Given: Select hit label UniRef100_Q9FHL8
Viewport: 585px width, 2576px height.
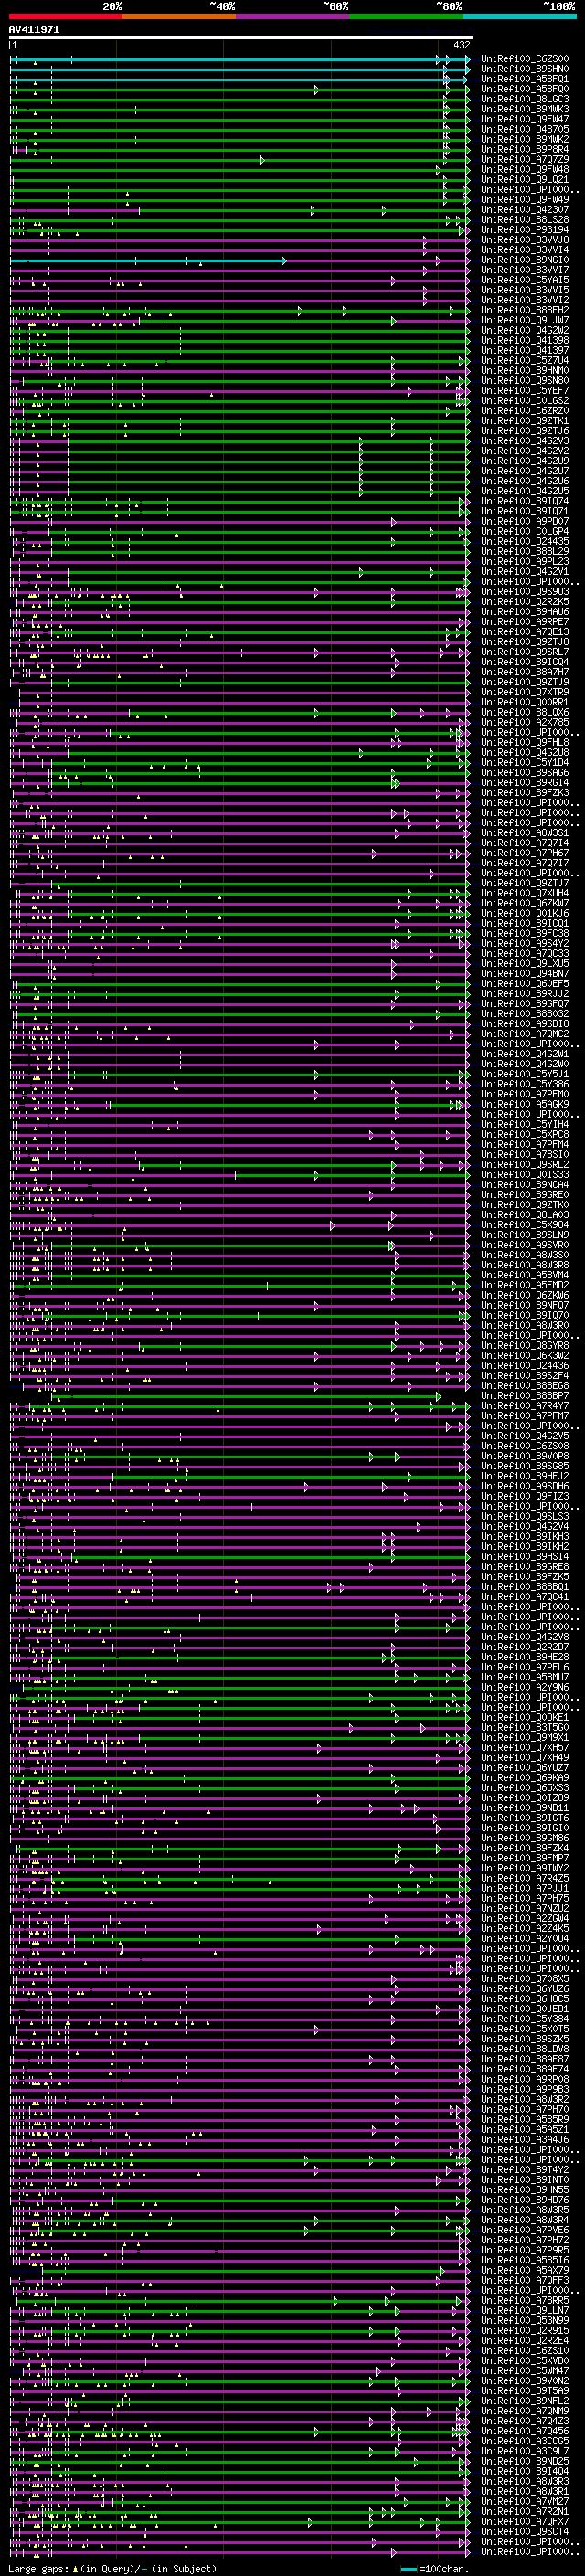Looking at the screenshot, I should tap(525, 743).
